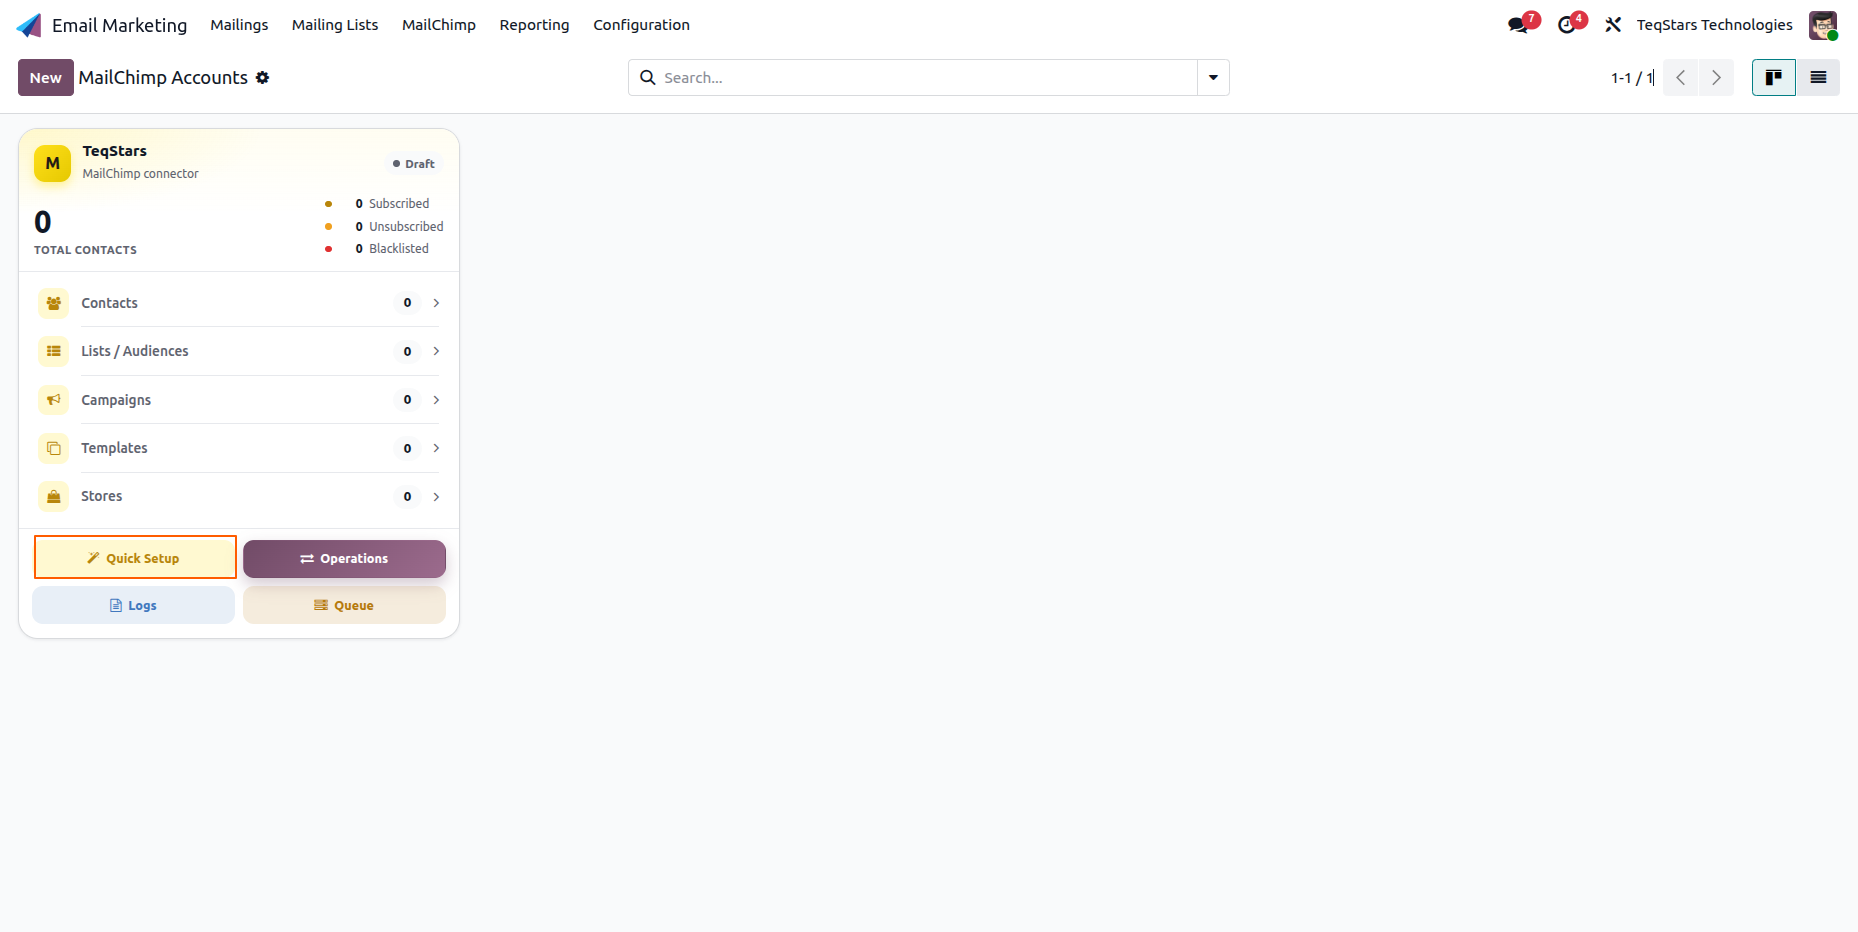
Task: Expand the Campaigns row chevron
Action: coord(436,400)
